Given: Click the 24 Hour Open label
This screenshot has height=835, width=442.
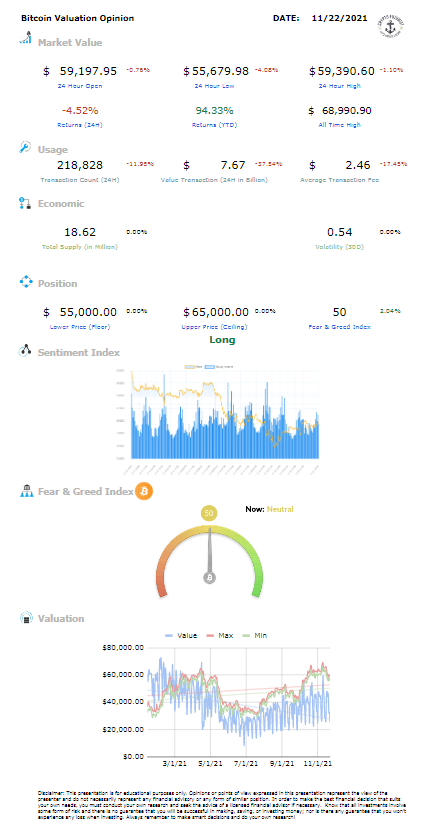Looking at the screenshot, I should pyautogui.click(x=81, y=86).
